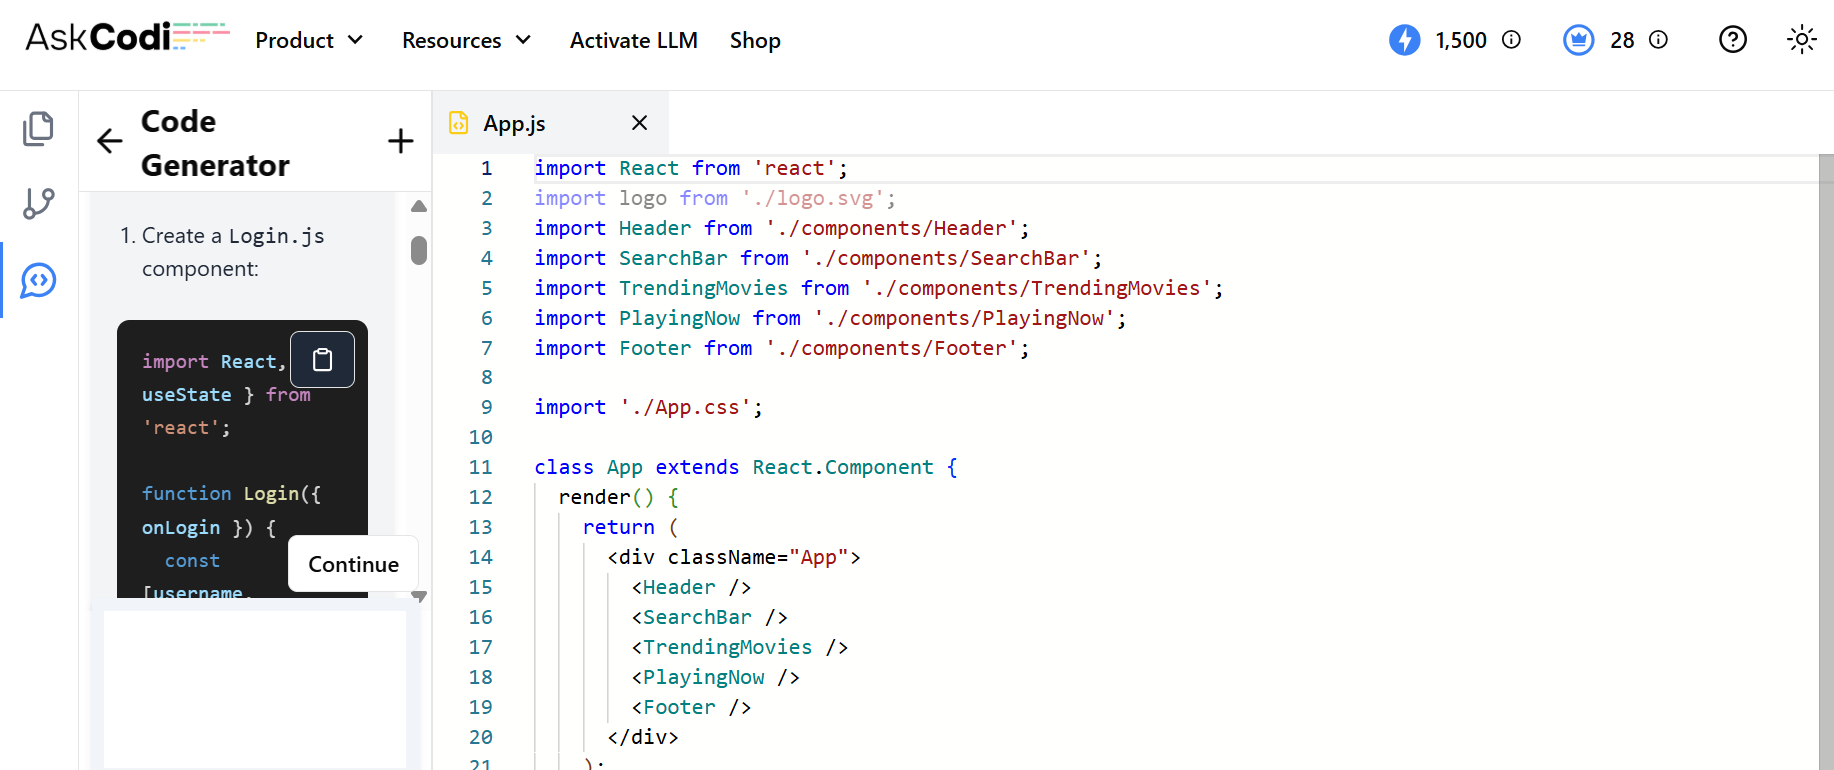Expand the Resources dropdown menu

pos(466,40)
